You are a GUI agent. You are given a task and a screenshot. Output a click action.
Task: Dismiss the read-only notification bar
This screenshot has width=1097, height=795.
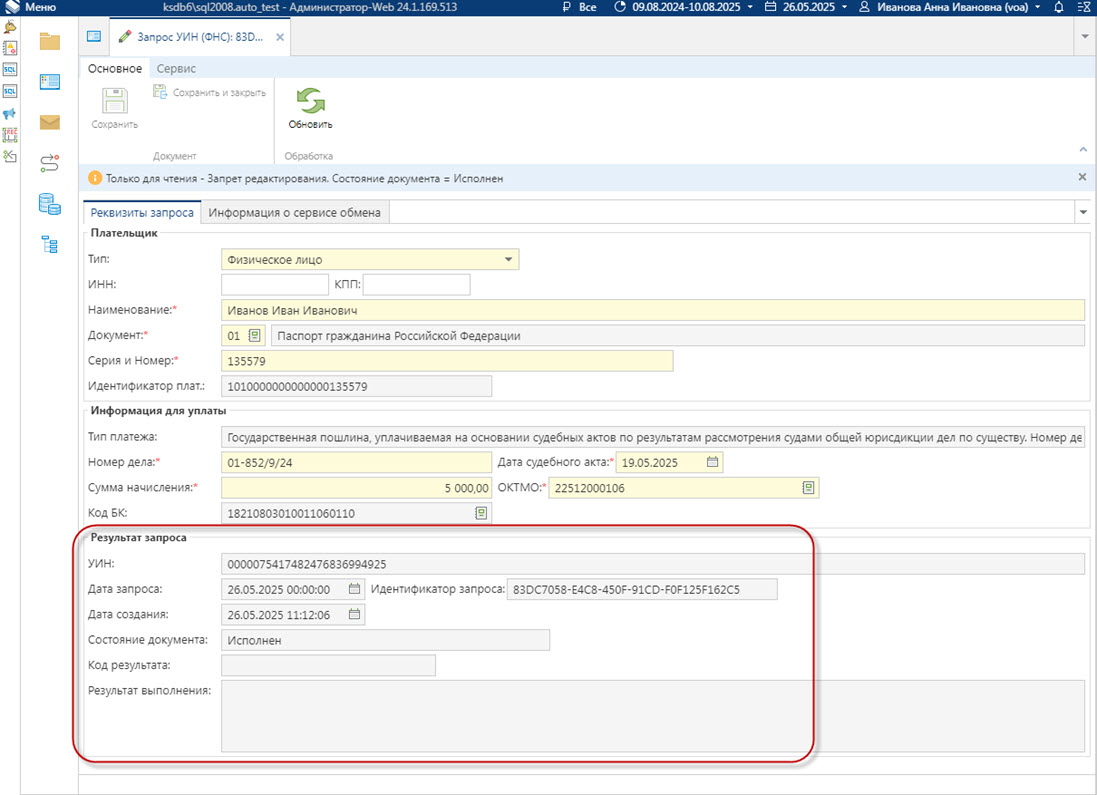click(1082, 177)
